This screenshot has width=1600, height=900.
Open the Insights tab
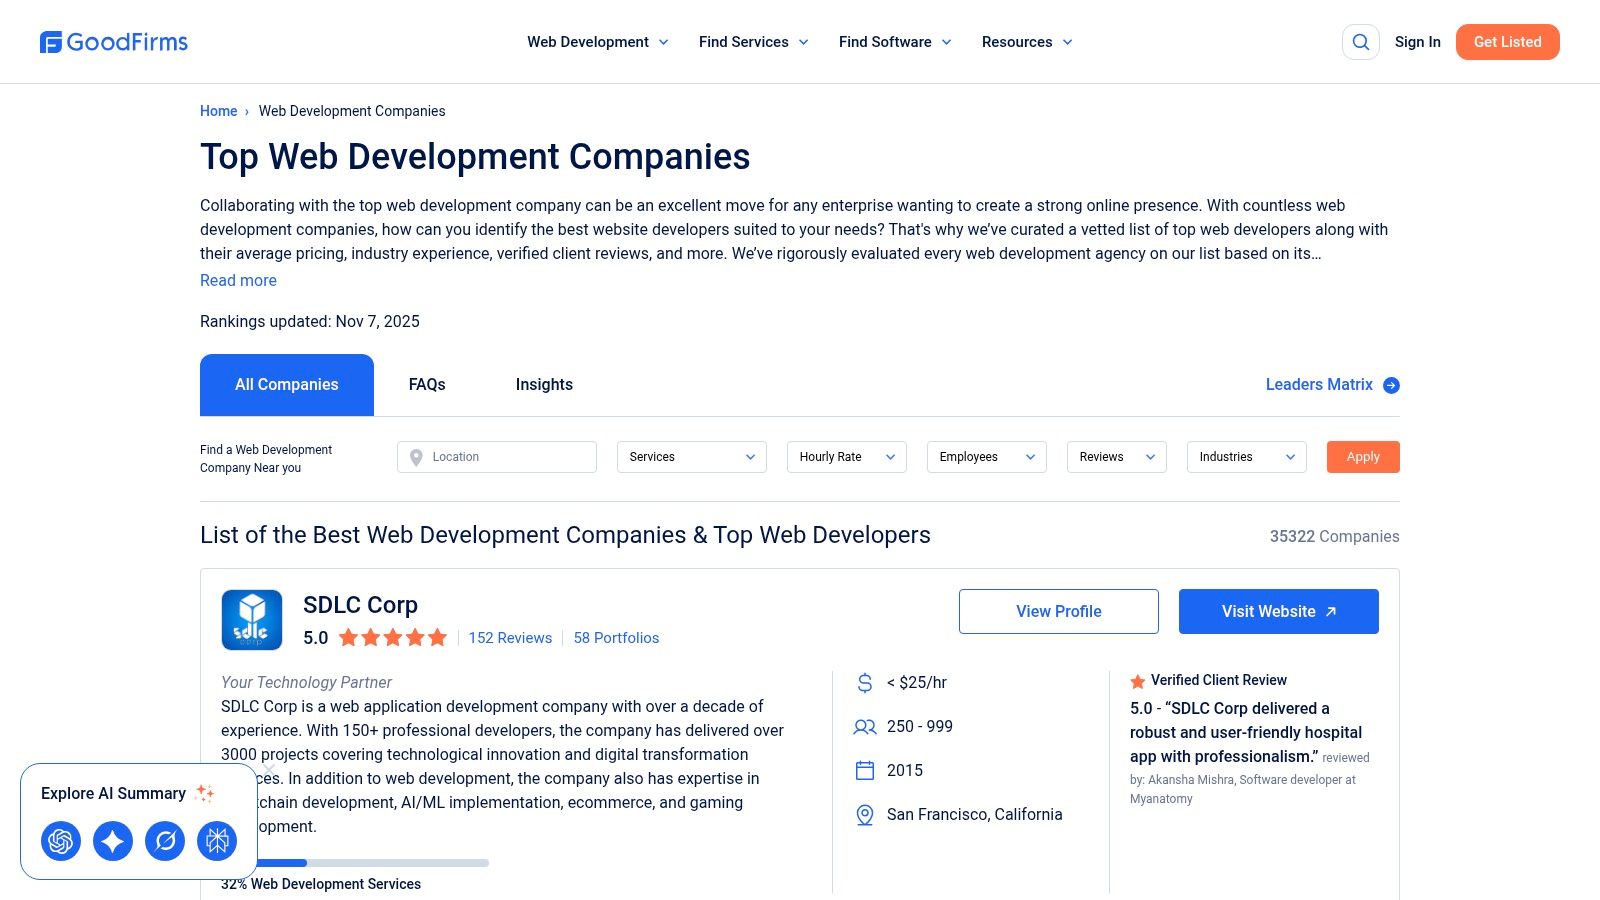pos(544,384)
